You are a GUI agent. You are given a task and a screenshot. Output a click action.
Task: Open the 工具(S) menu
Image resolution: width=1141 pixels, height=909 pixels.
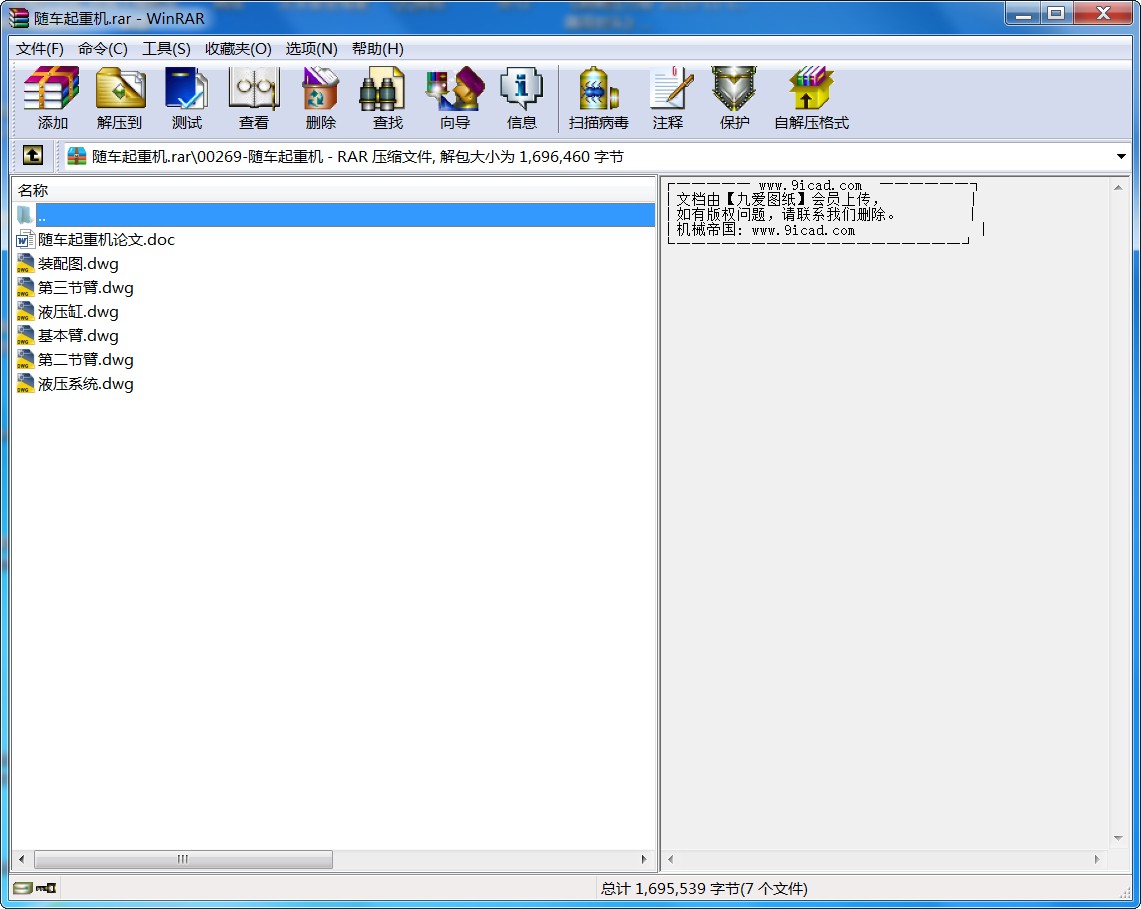(166, 49)
